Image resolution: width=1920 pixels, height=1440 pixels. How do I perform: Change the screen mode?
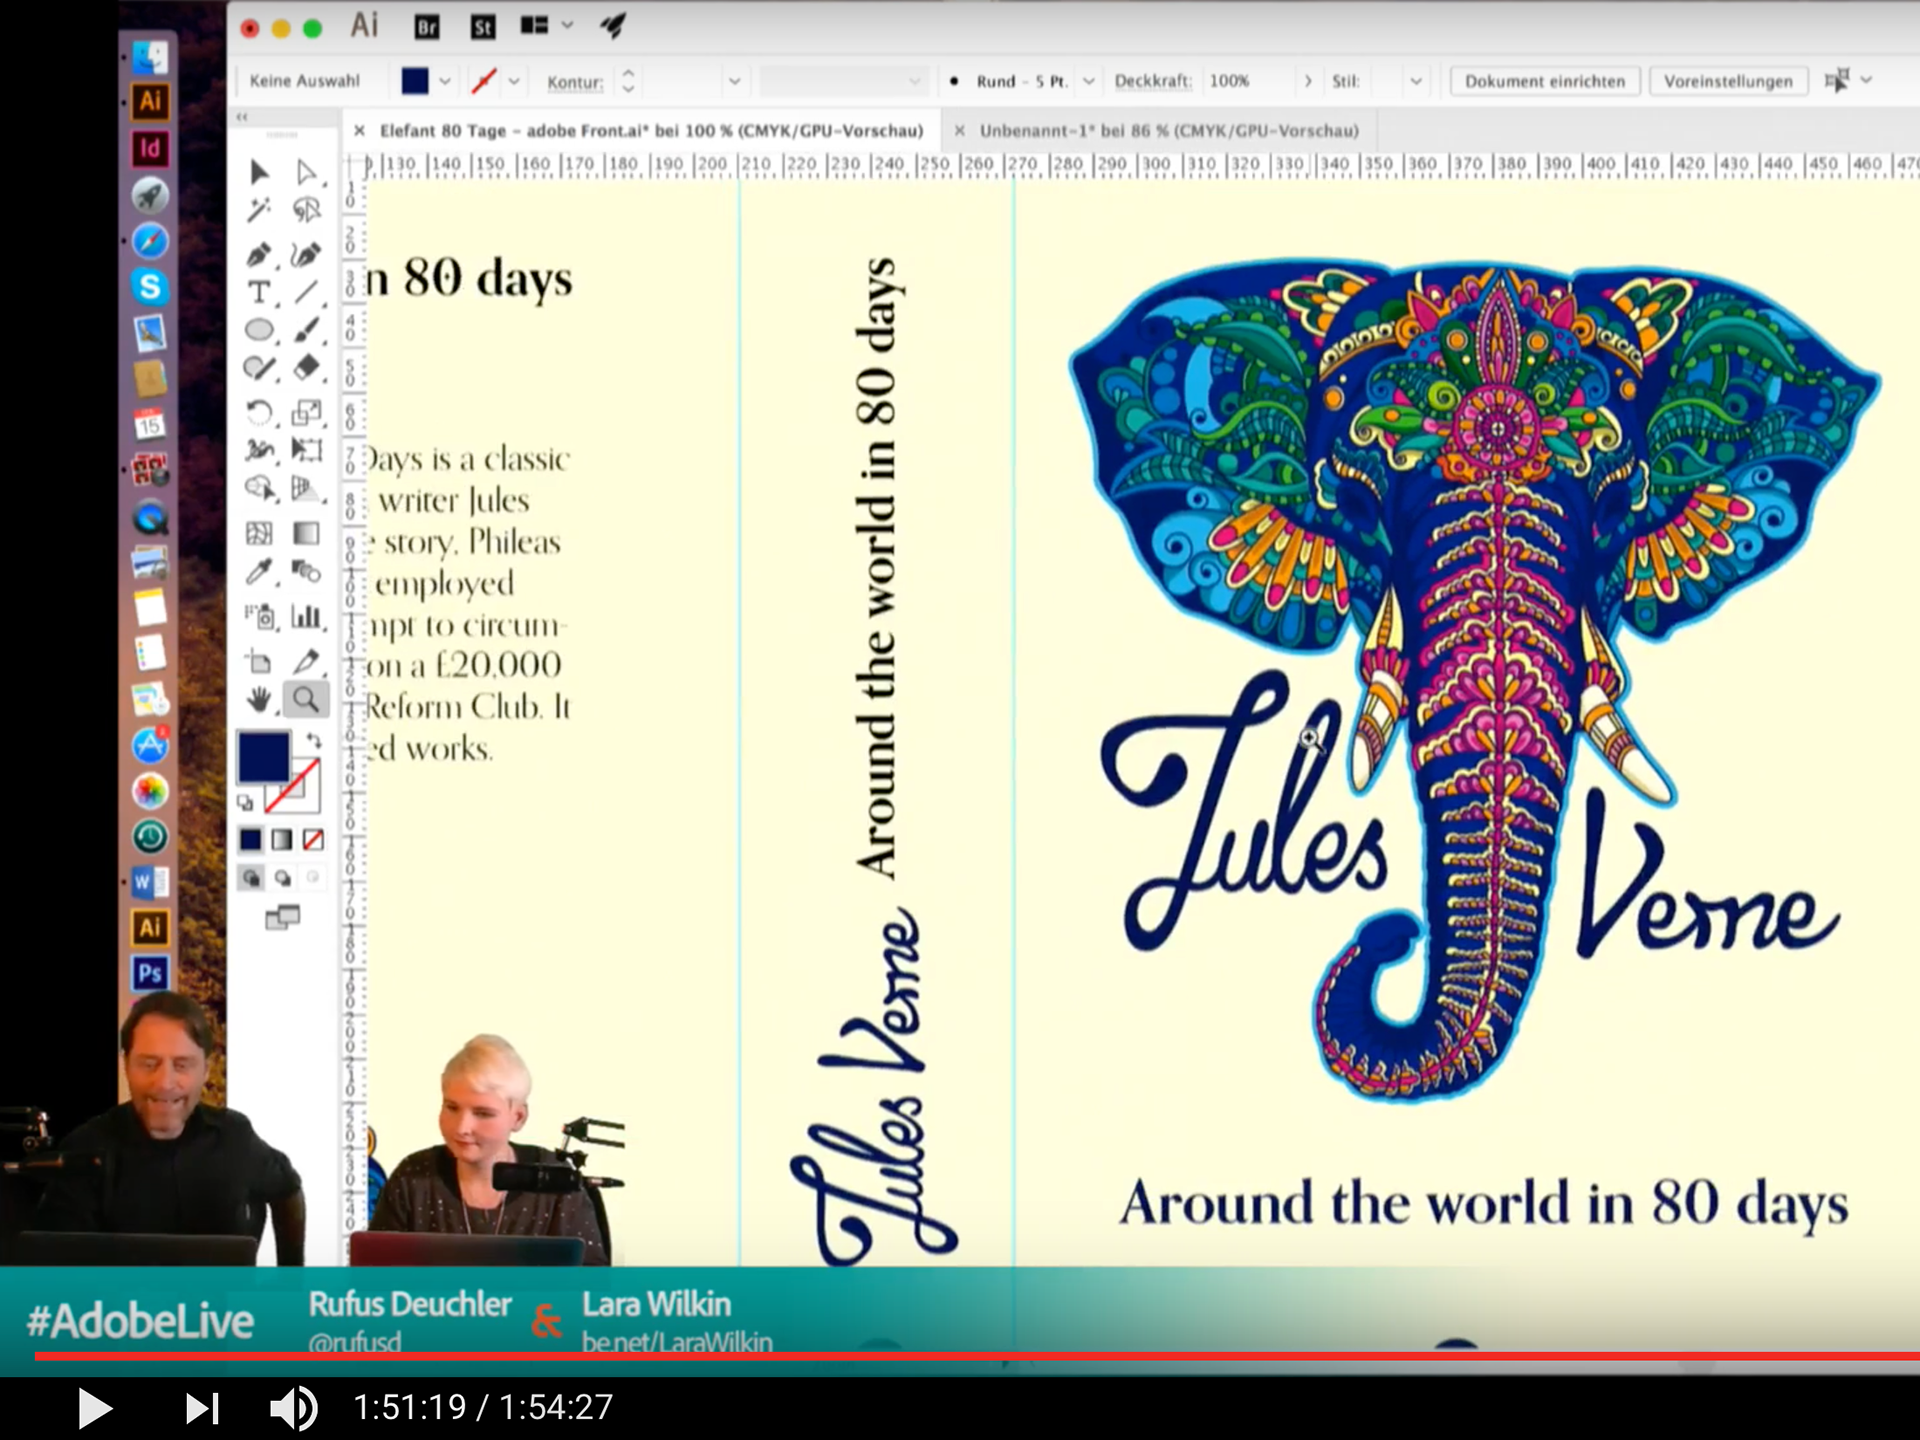pos(283,917)
